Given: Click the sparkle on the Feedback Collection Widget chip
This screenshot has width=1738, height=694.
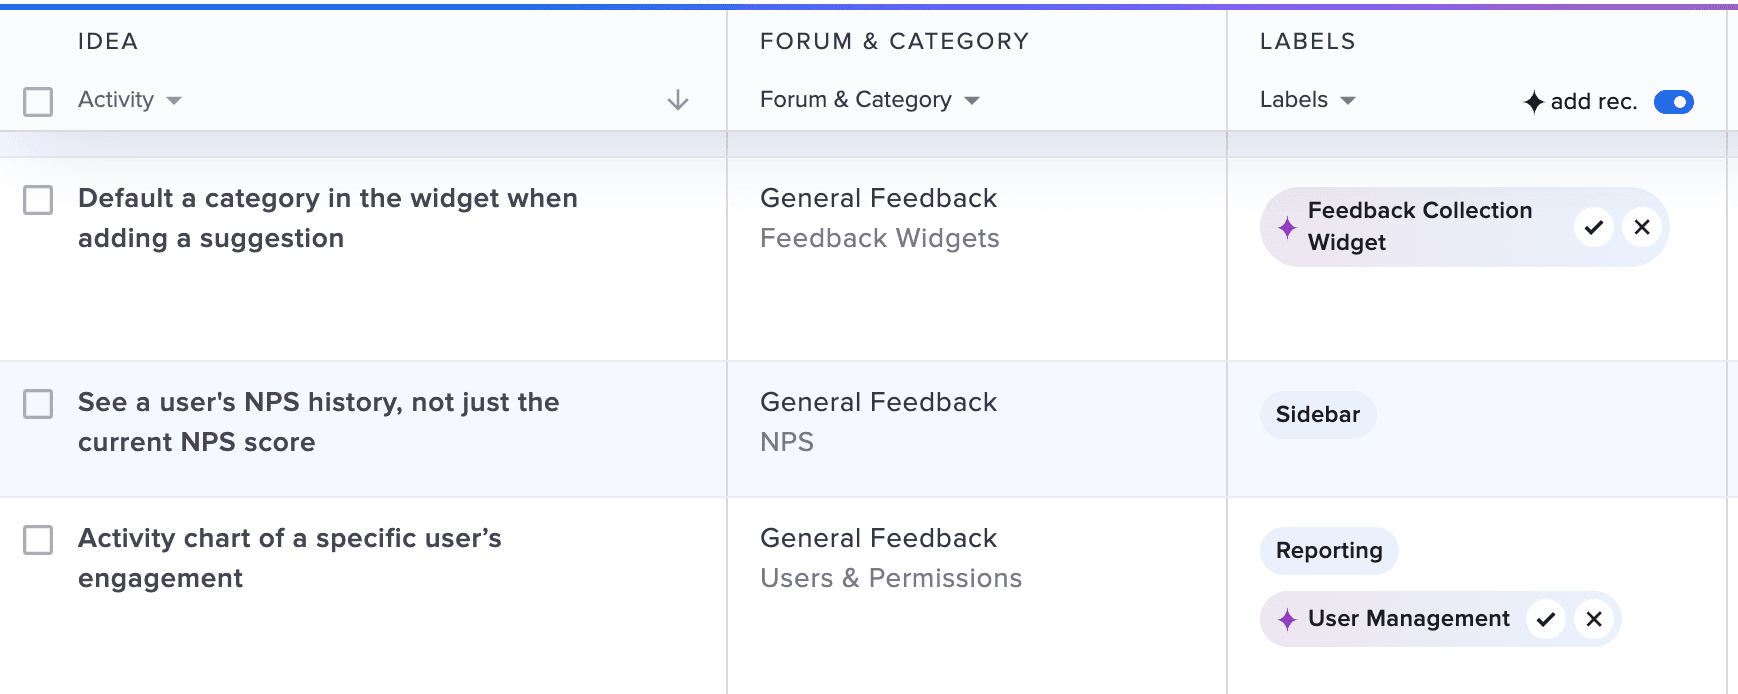Looking at the screenshot, I should pyautogui.click(x=1287, y=227).
